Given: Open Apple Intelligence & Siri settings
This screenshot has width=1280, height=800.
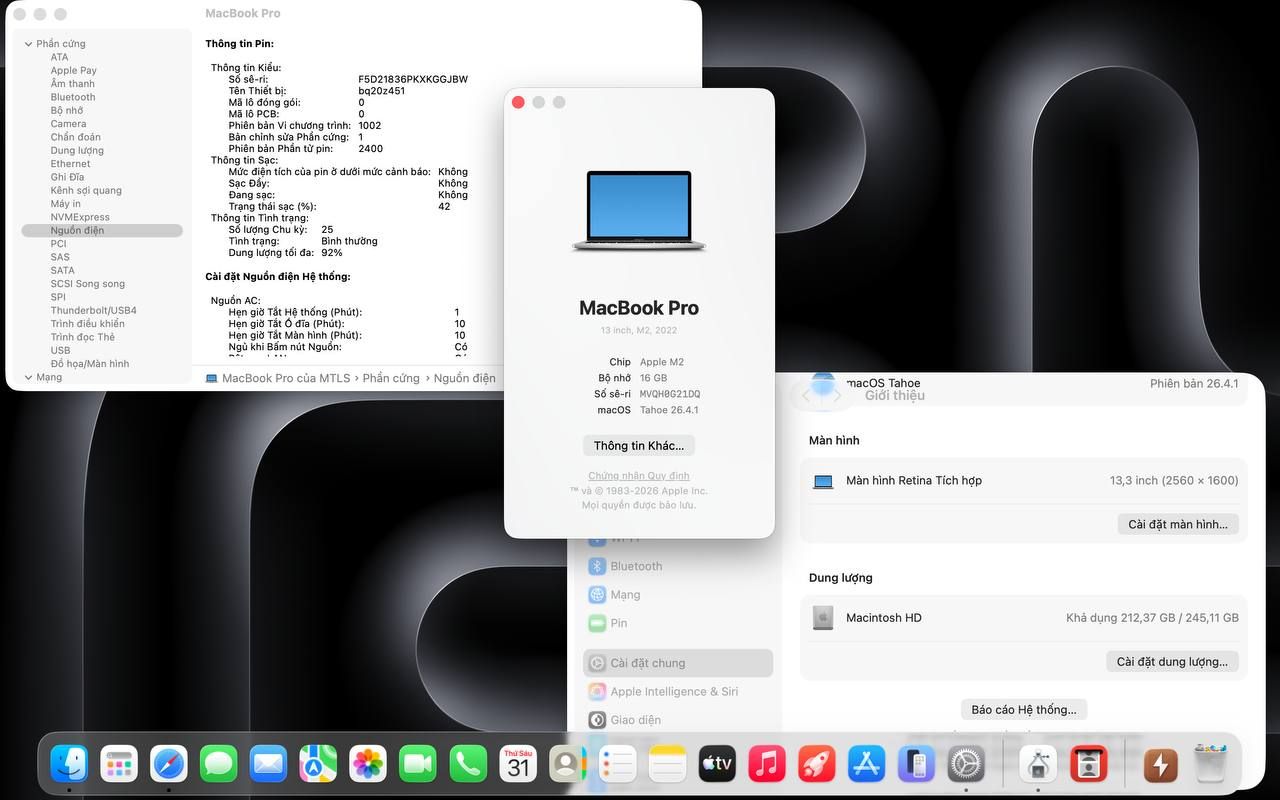Looking at the screenshot, I should coord(678,692).
